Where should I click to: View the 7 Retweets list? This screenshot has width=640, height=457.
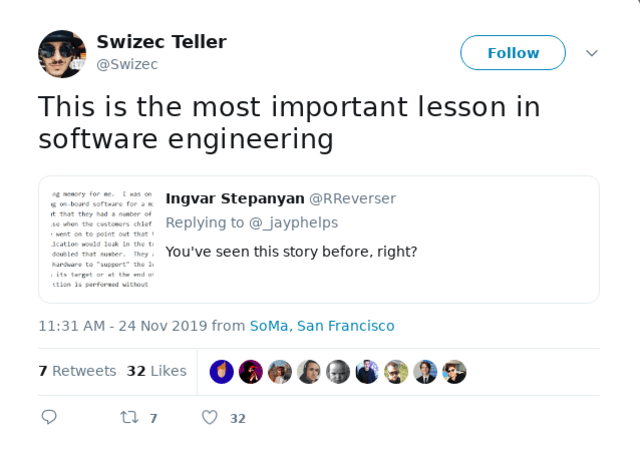(x=78, y=371)
